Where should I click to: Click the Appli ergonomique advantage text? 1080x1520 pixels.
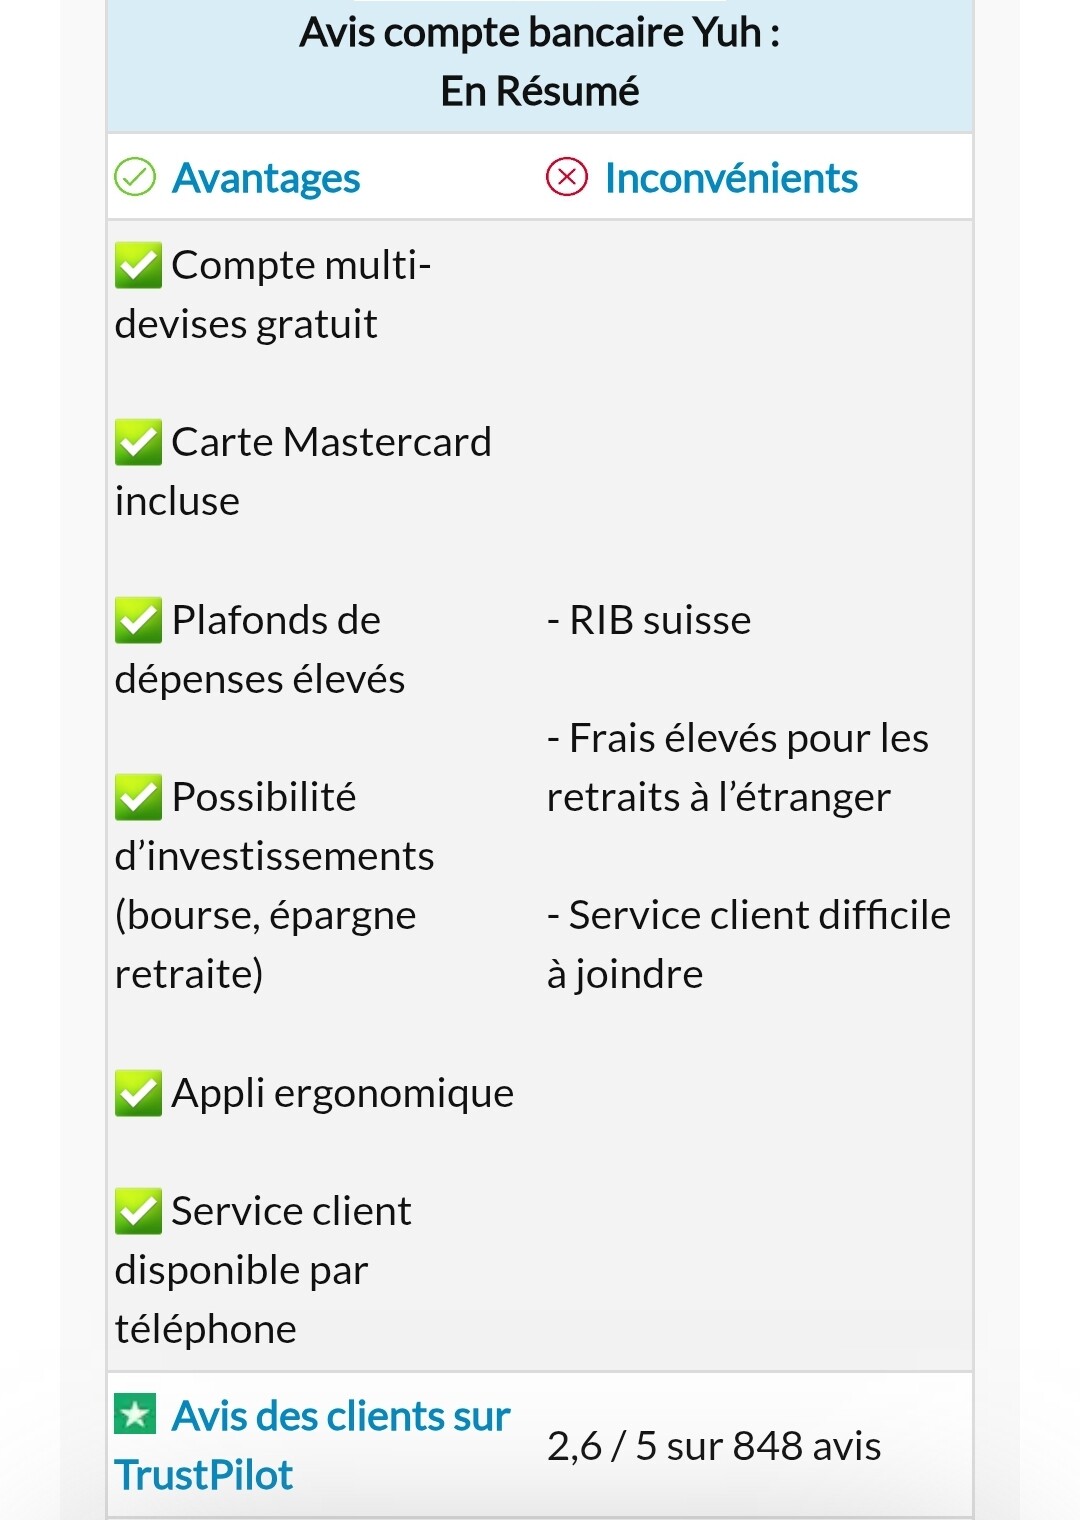tap(343, 1094)
